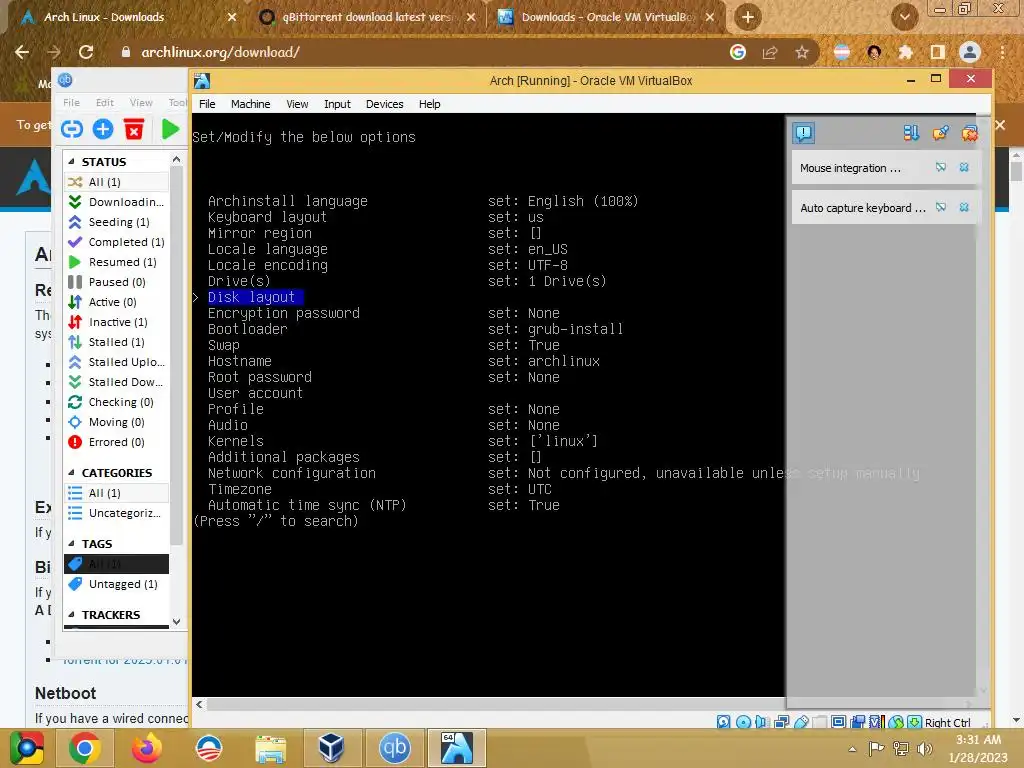Click the network adapter icon in VirtualBox status bar

pos(781,722)
